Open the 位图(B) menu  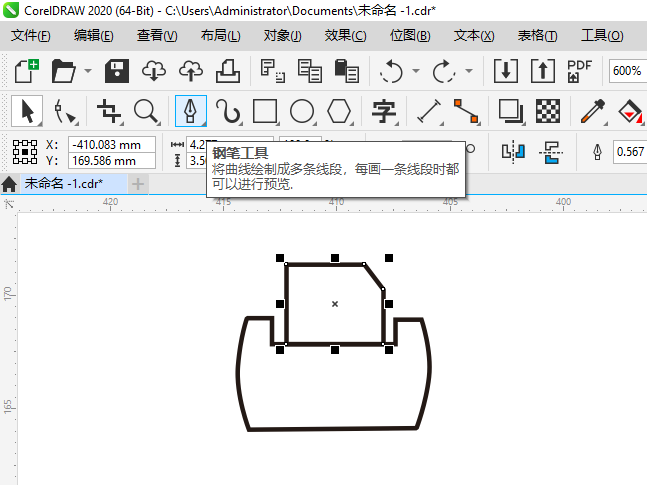point(410,36)
